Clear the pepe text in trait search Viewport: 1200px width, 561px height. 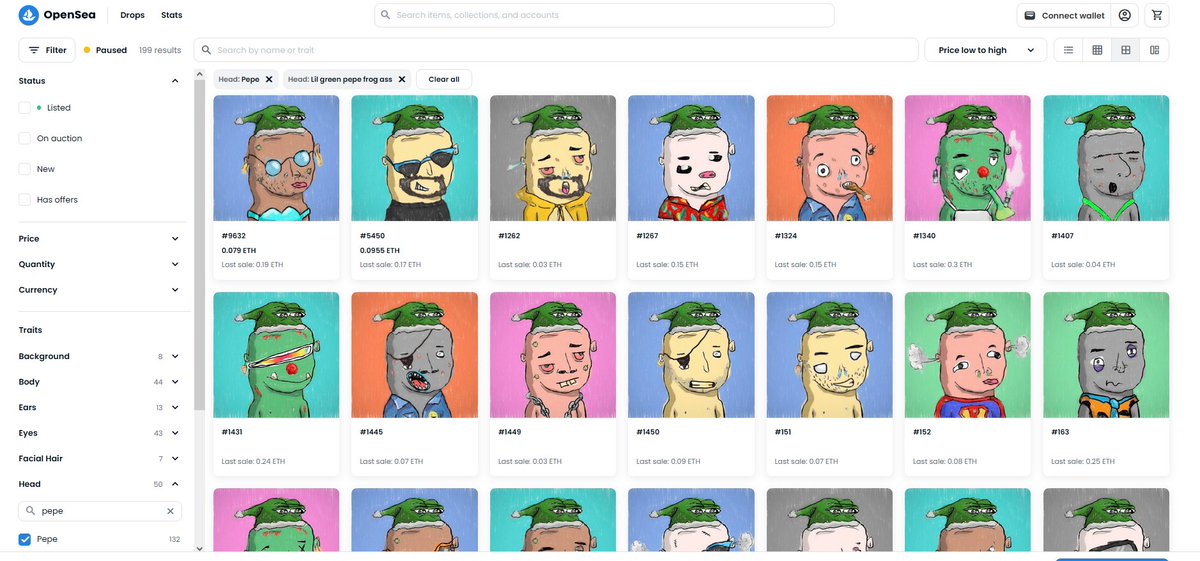tap(170, 511)
